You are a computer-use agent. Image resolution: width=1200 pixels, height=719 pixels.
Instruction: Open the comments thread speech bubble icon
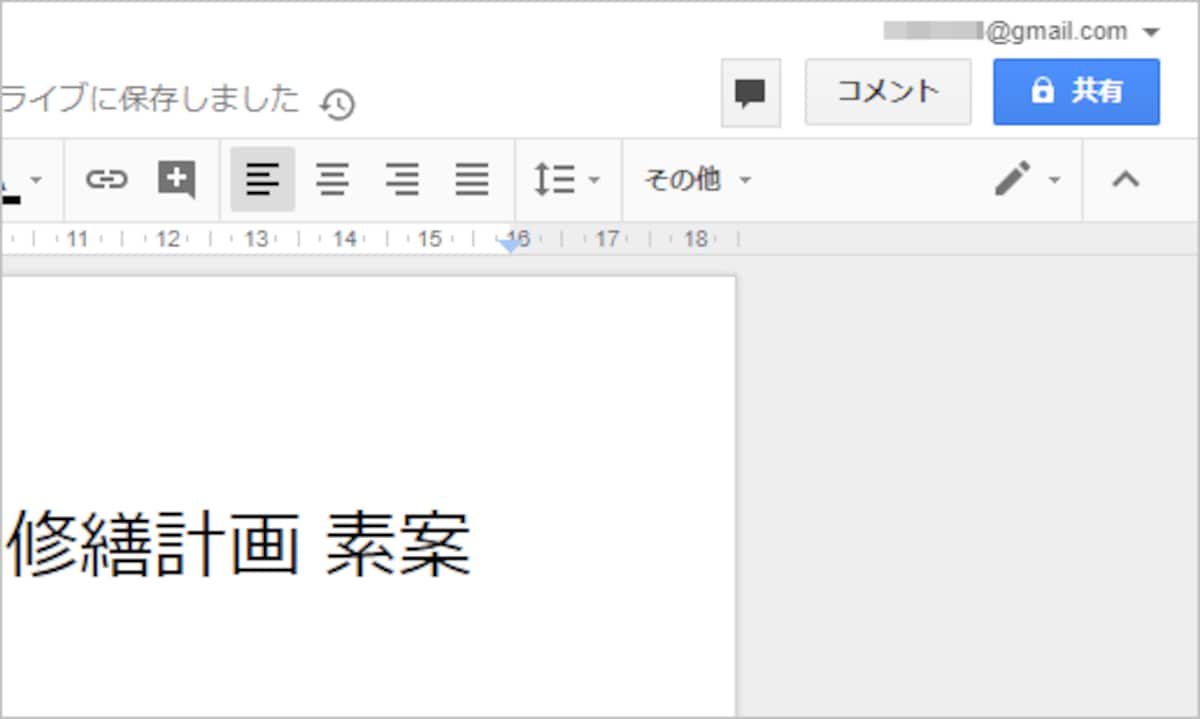coord(750,93)
